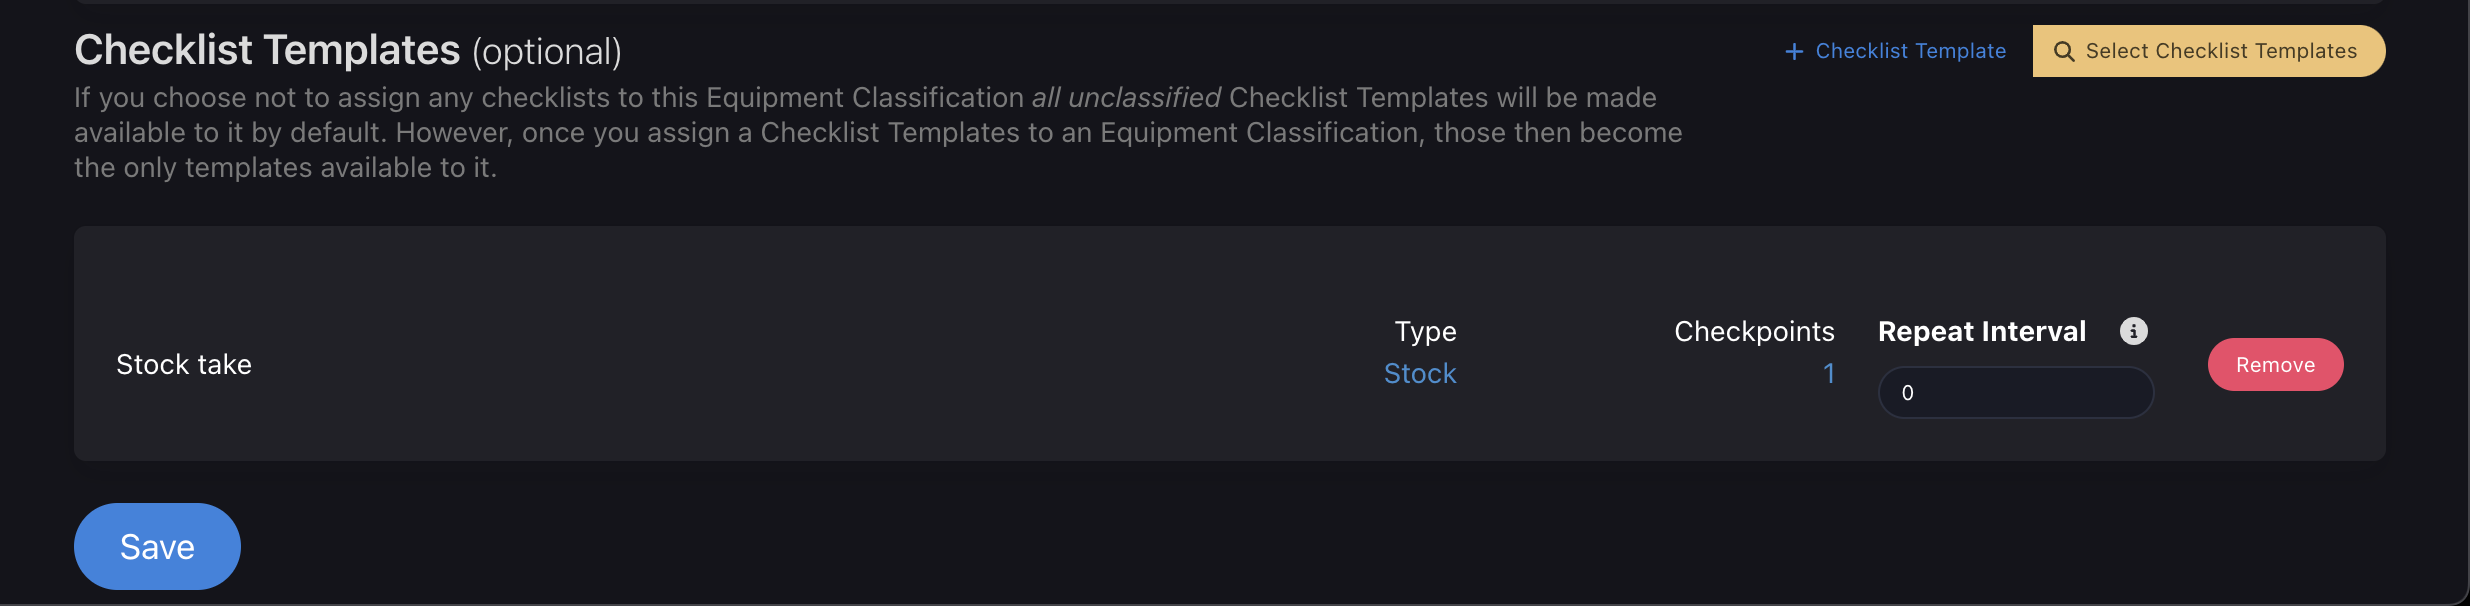The height and width of the screenshot is (606, 2470).
Task: Click the Checkpoints column label
Action: (1754, 331)
